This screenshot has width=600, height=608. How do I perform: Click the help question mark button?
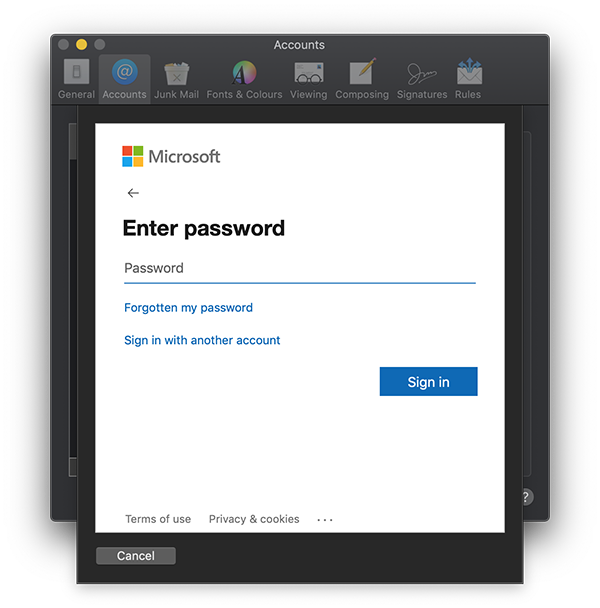tap(527, 497)
